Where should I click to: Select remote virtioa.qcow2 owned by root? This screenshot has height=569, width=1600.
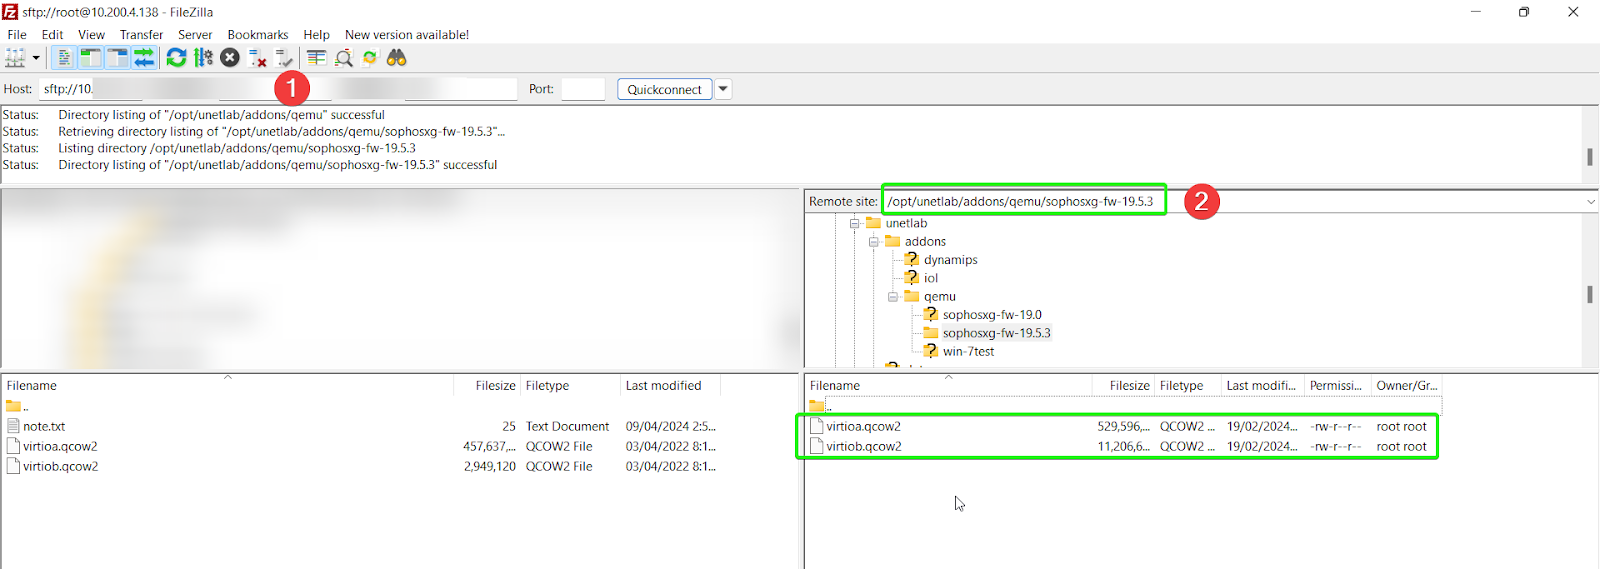863,426
